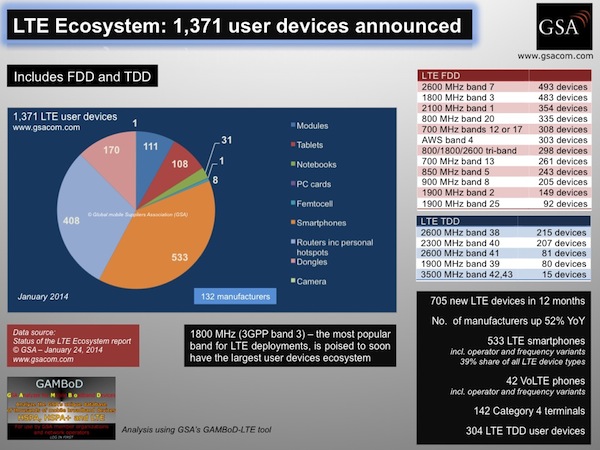Select the 1900 MHz band 2 row
The width and height of the screenshot is (600, 450).
click(x=504, y=192)
